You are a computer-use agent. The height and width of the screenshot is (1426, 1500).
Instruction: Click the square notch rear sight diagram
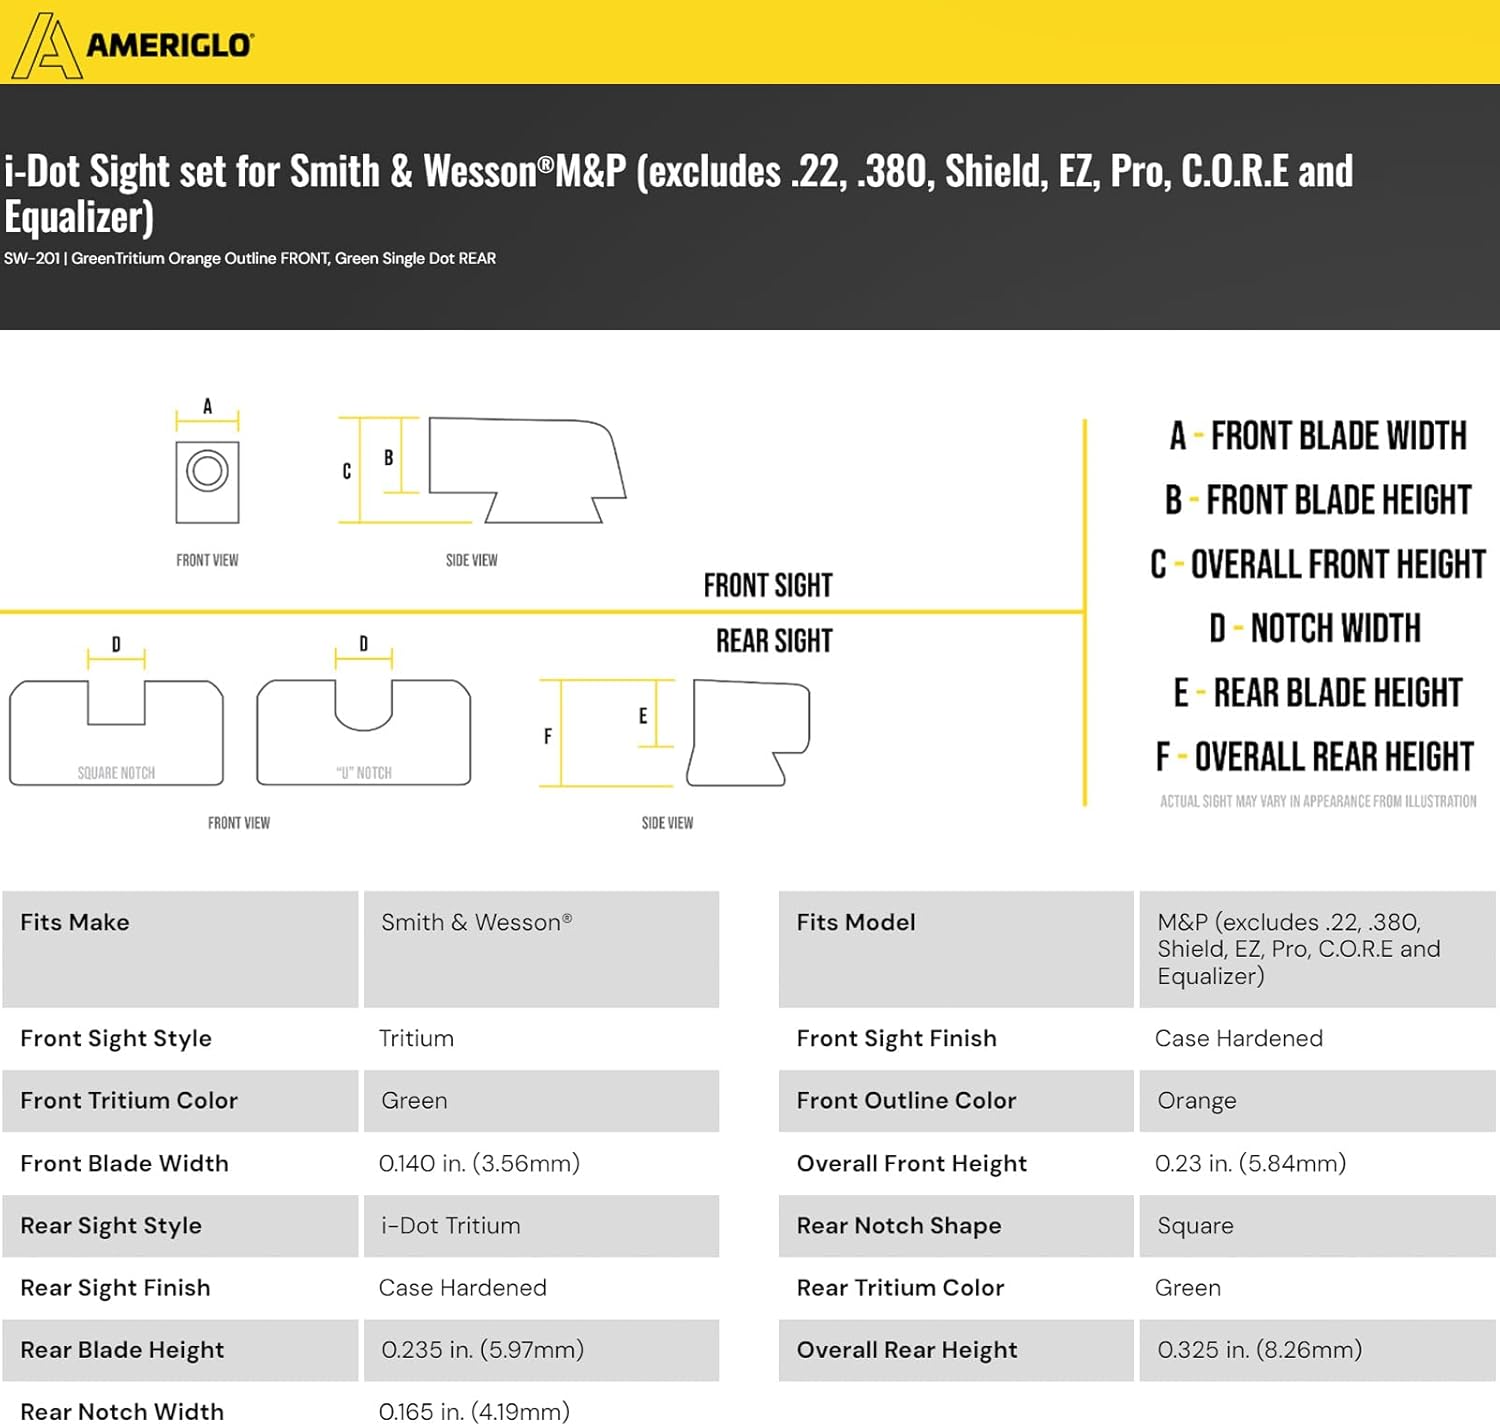pyautogui.click(x=116, y=733)
